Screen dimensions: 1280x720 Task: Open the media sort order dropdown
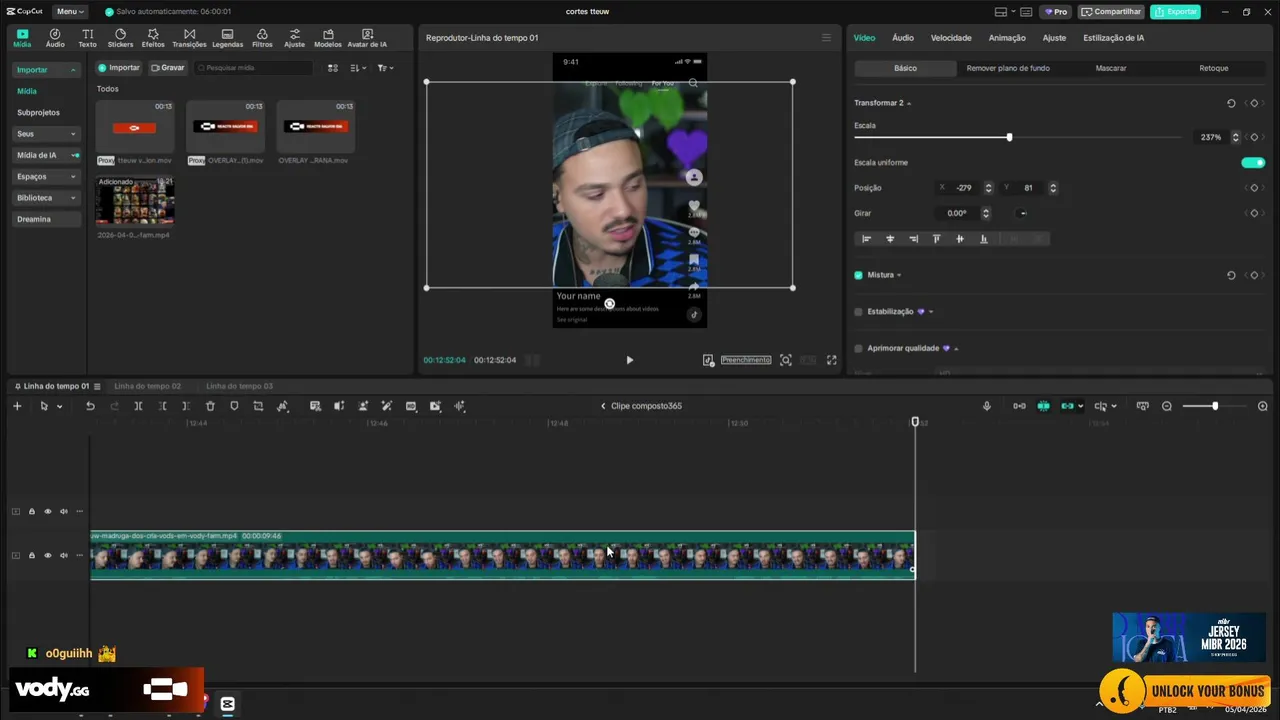pyautogui.click(x=358, y=68)
